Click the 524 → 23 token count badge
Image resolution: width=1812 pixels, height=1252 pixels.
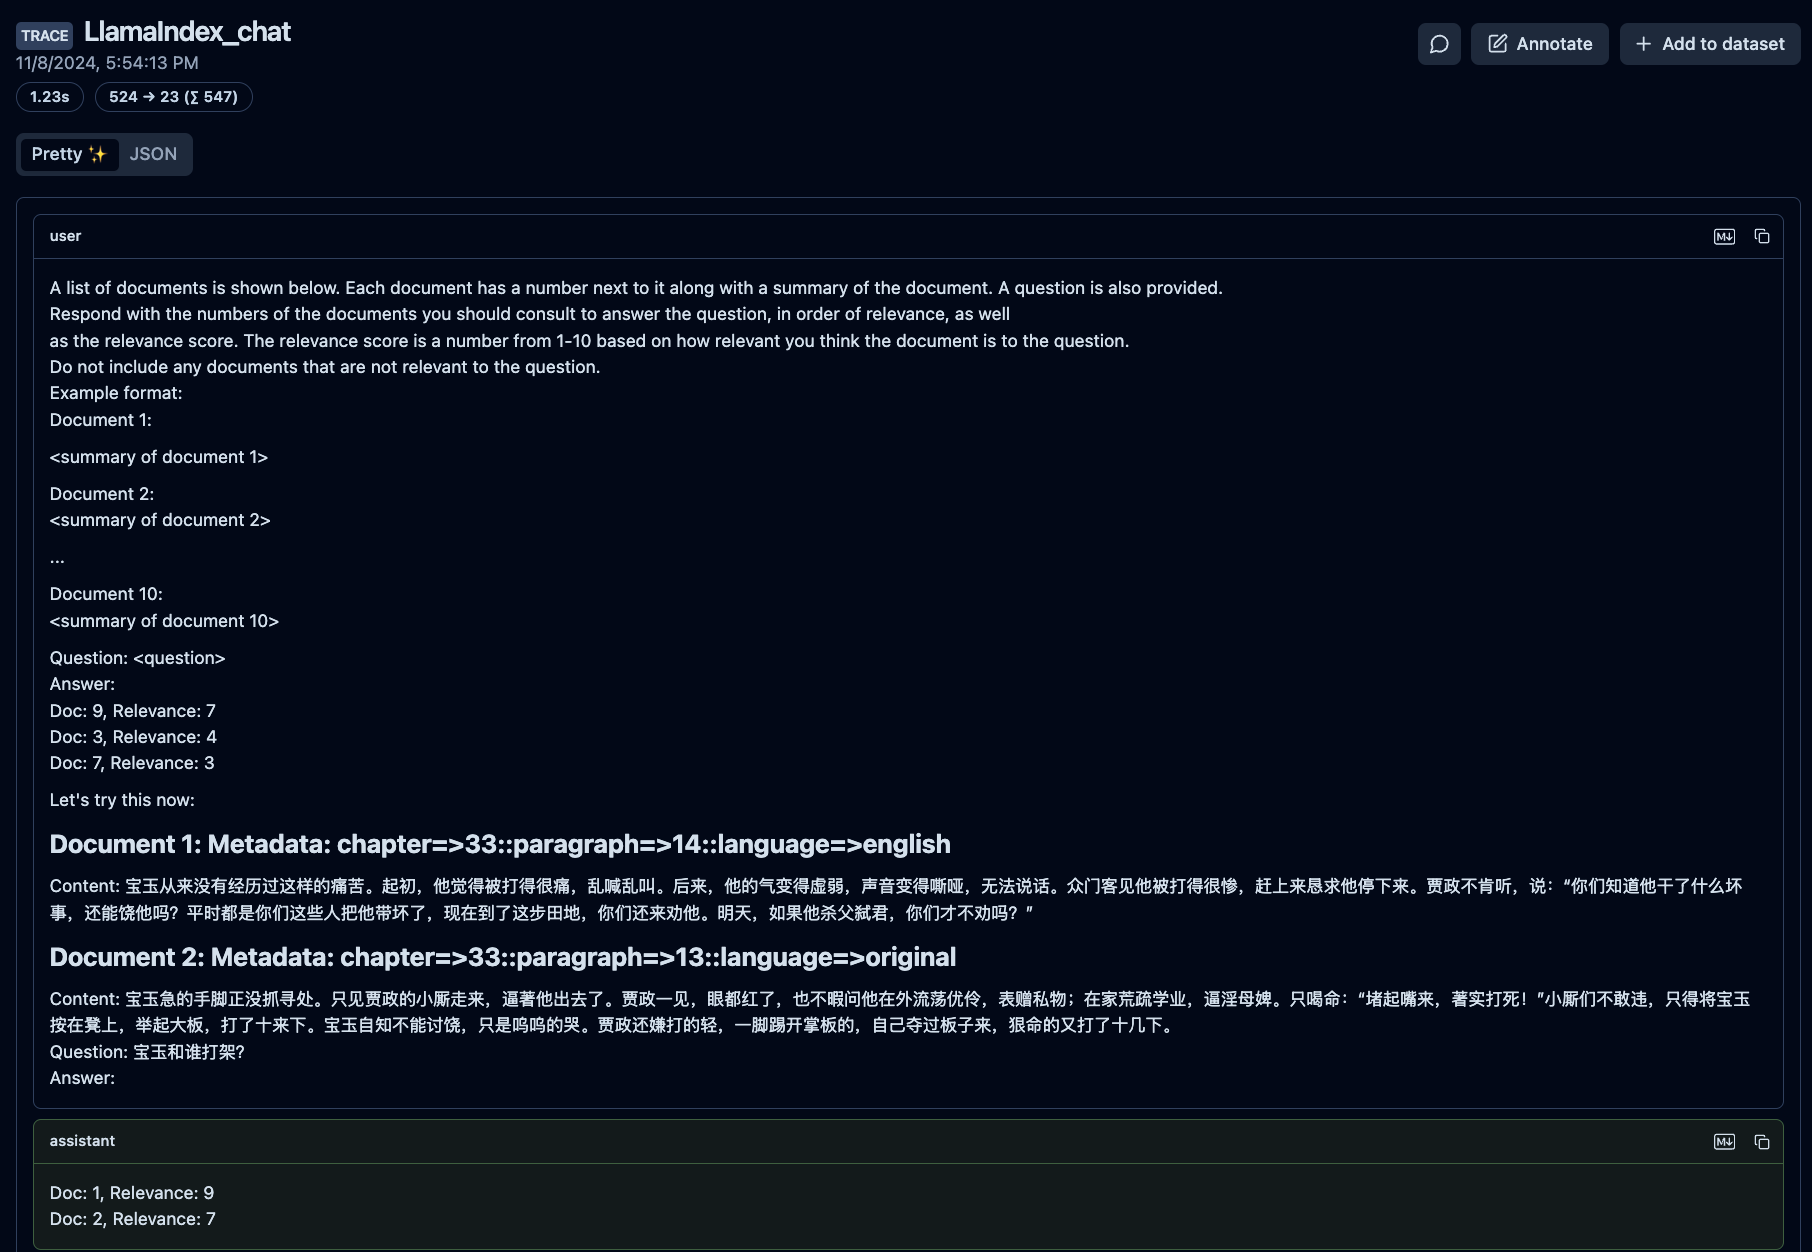coord(173,97)
